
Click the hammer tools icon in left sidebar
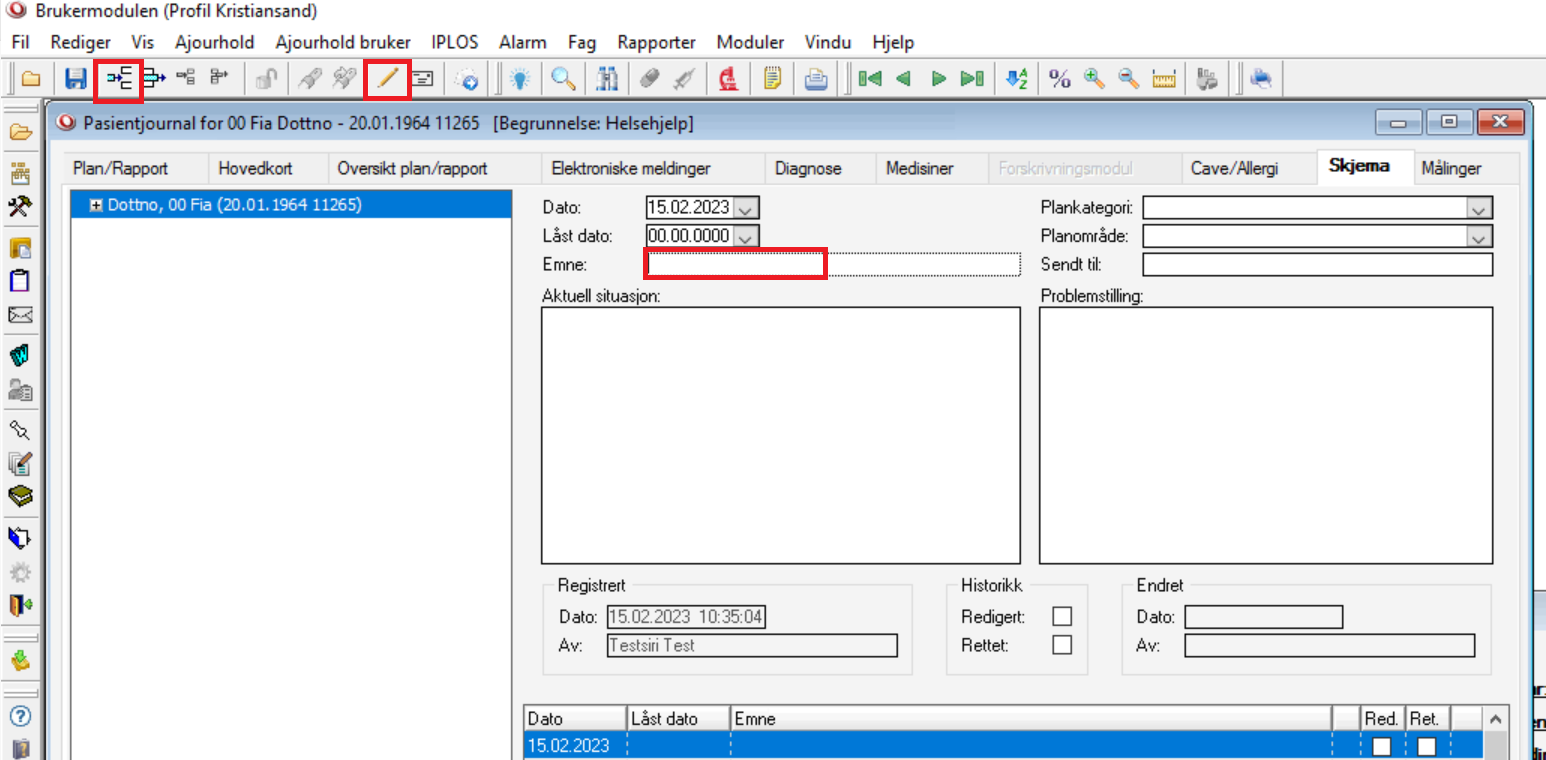pos(20,205)
